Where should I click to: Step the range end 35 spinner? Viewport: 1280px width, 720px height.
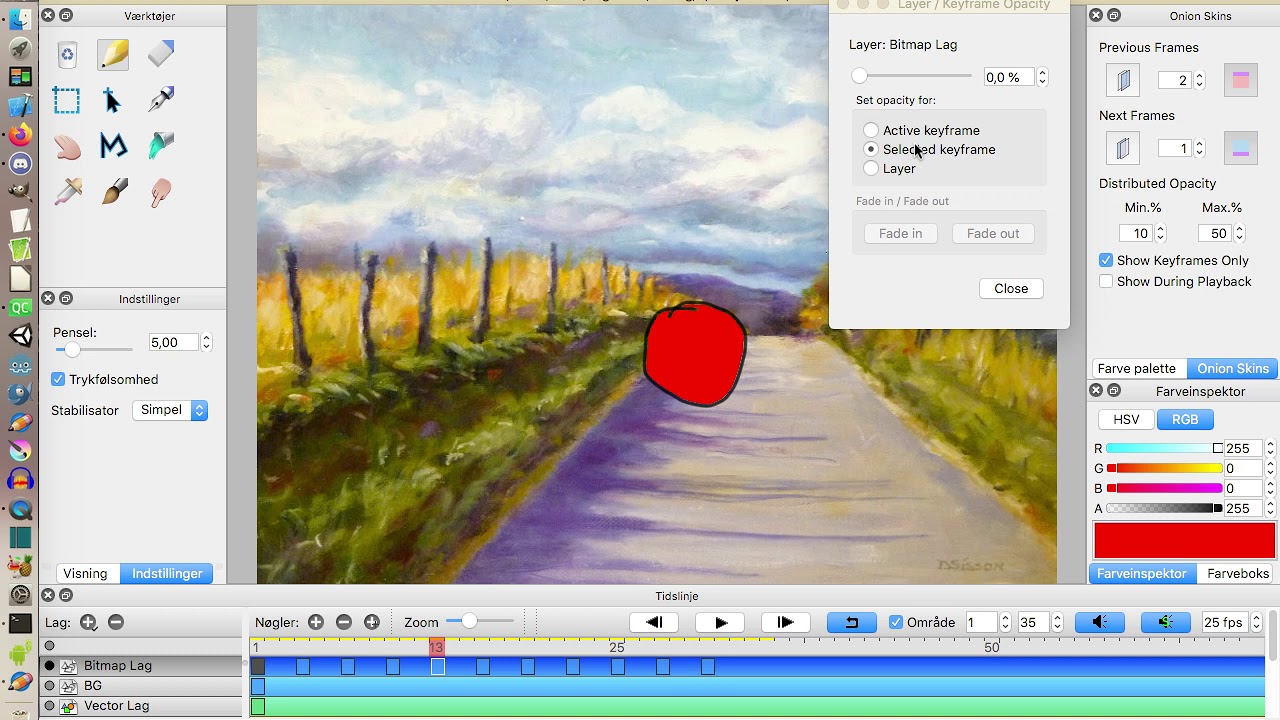pyautogui.click(x=1057, y=622)
